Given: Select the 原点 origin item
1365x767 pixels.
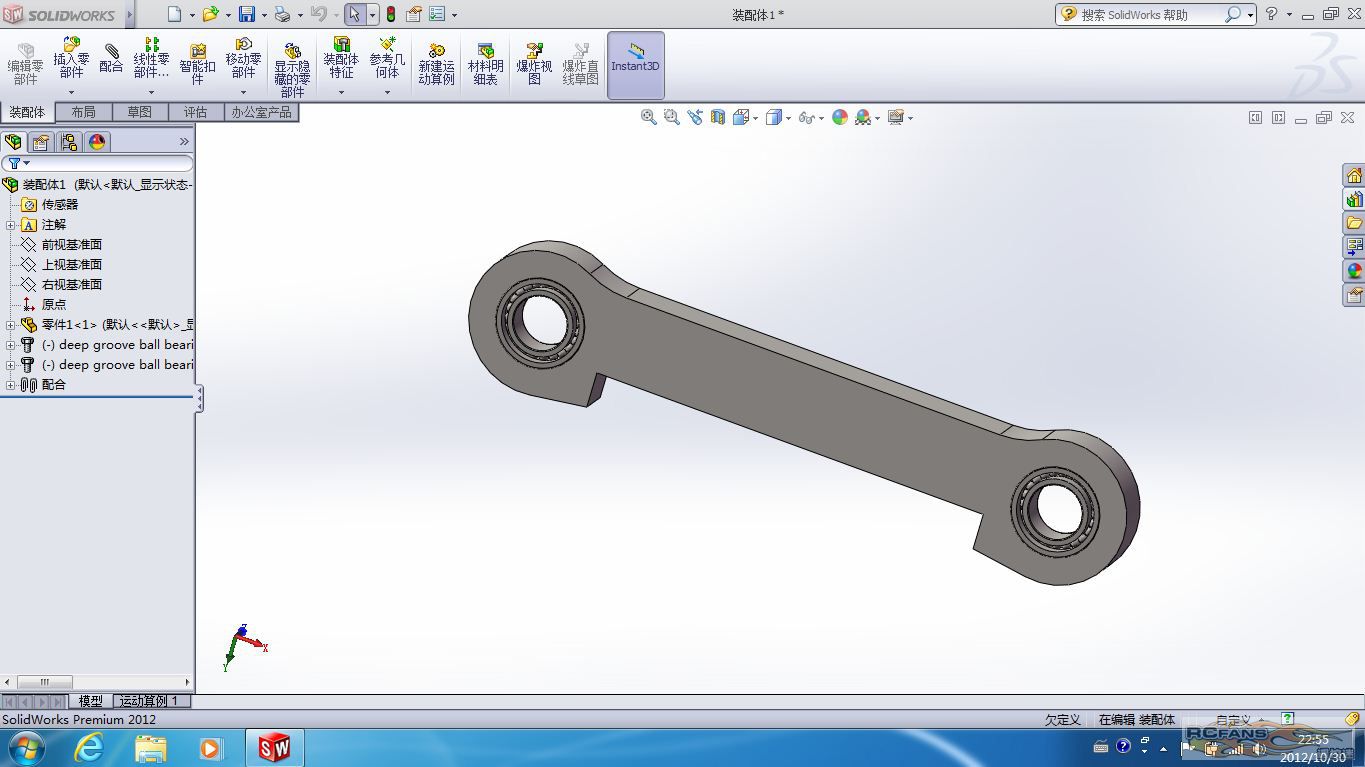Looking at the screenshot, I should [54, 305].
